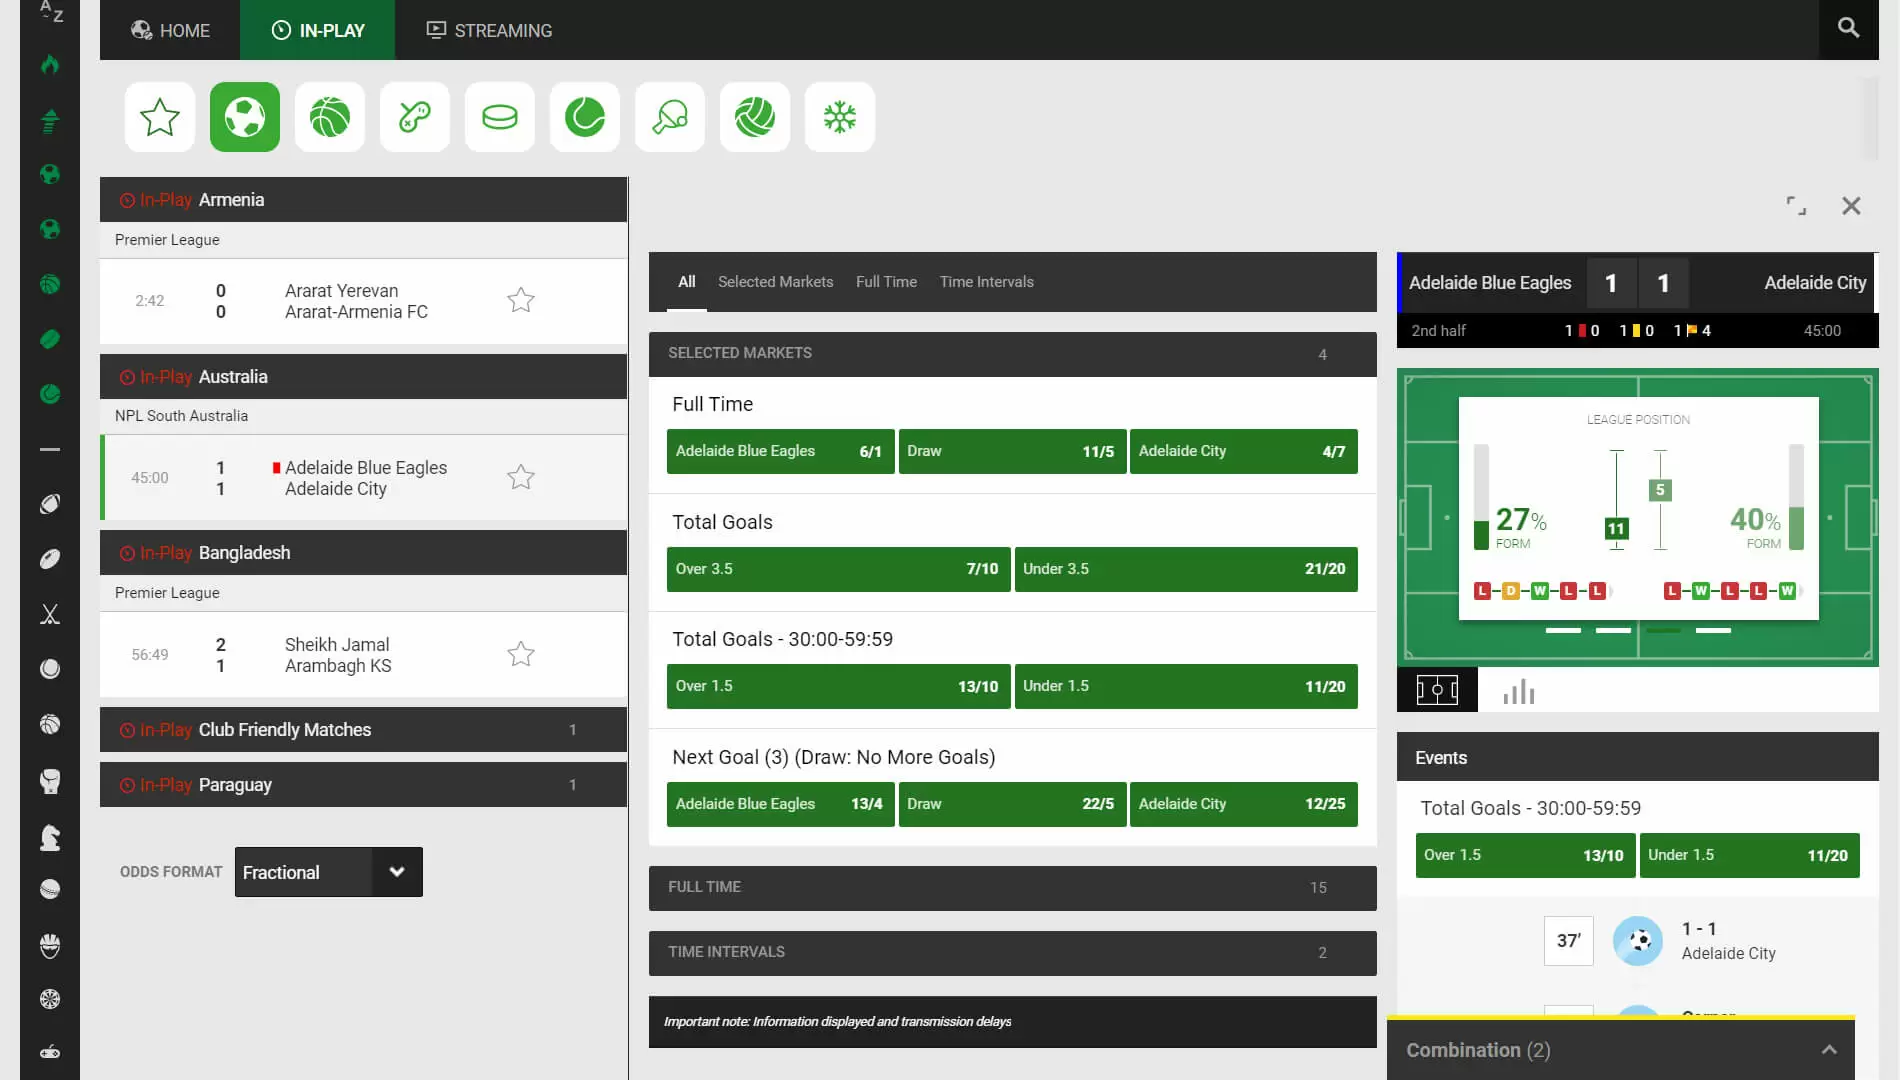Screen dimensions: 1900x1080
Task: Toggle favorite star for Sheikh Jamal match
Action: coord(520,654)
